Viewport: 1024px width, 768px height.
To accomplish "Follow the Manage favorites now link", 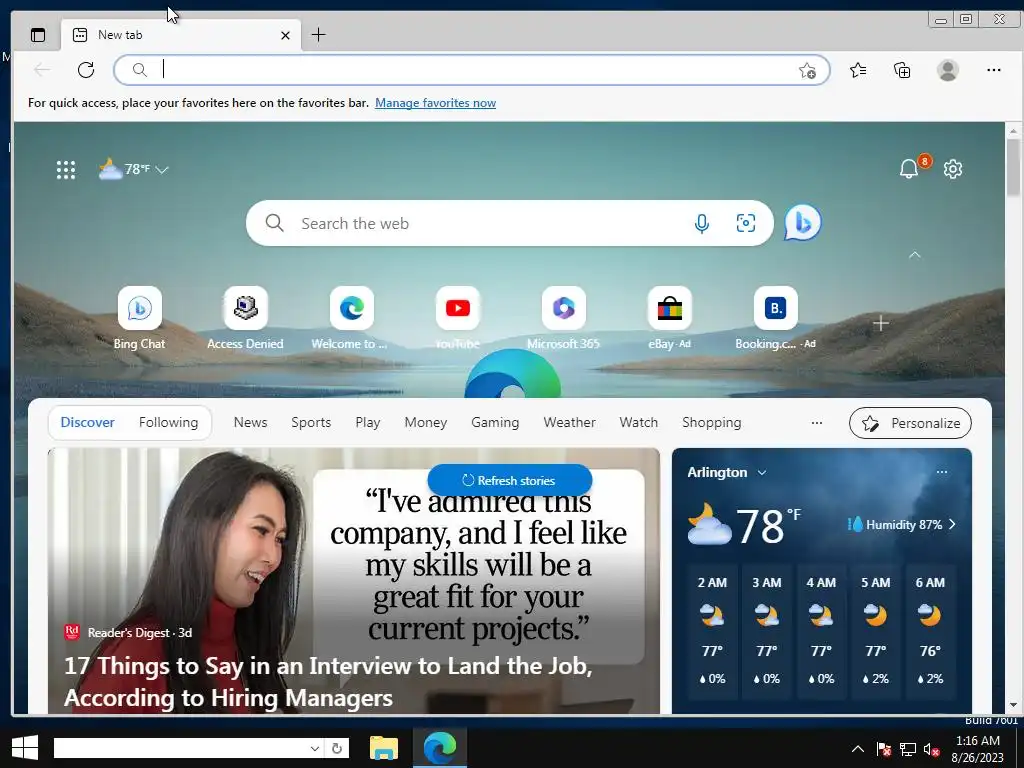I will [x=436, y=103].
